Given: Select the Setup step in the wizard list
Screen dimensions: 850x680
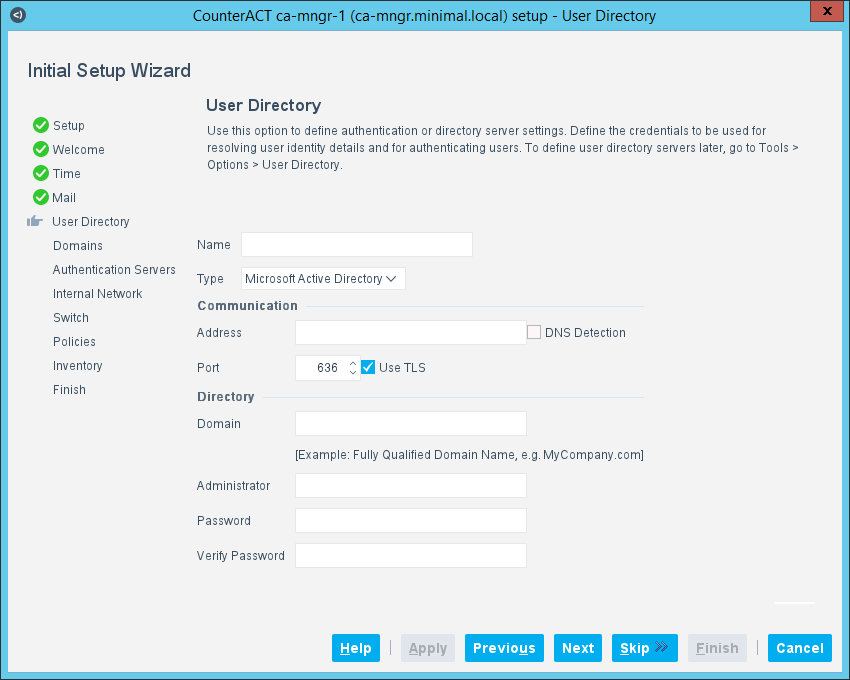Looking at the screenshot, I should [68, 126].
